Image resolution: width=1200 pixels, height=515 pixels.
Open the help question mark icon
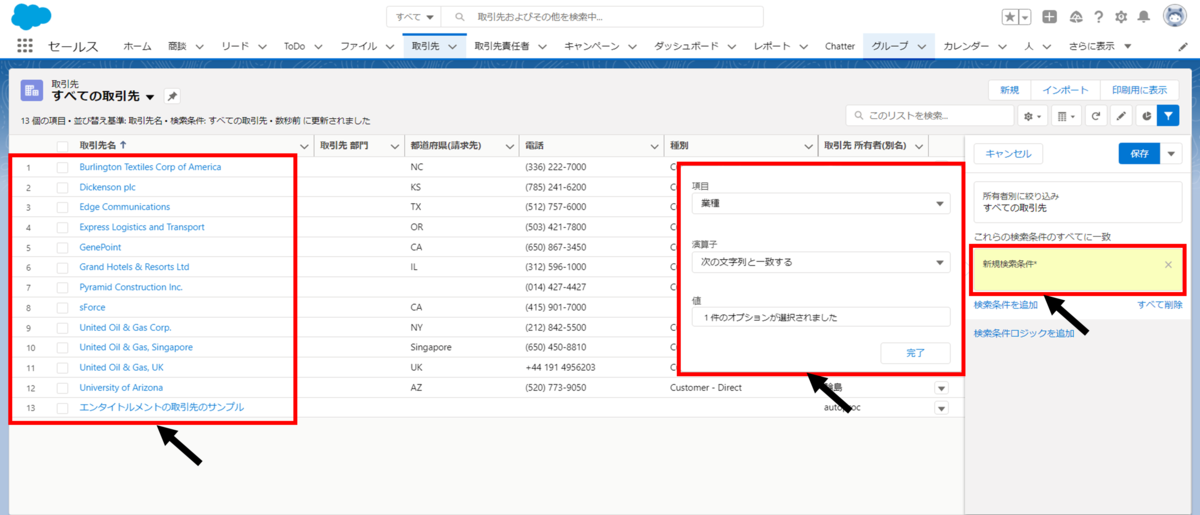coord(1099,17)
